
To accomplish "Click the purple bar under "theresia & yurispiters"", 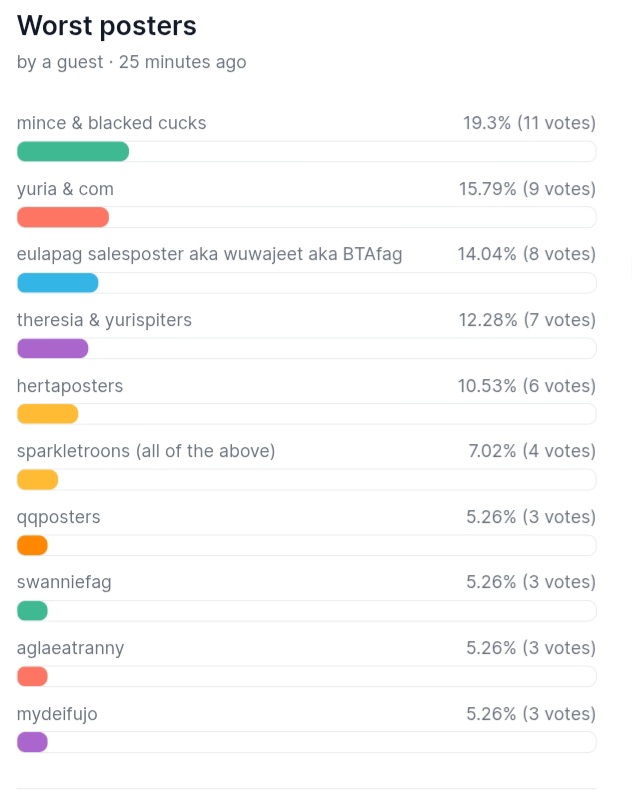I will [x=52, y=349].
